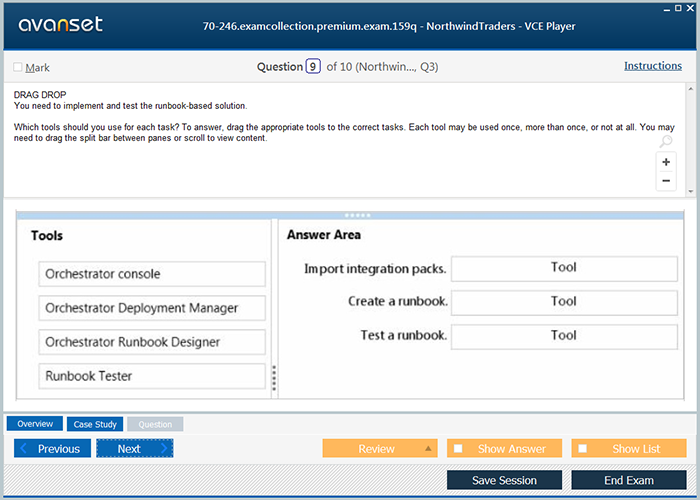The height and width of the screenshot is (500, 700).
Task: Click the End Exam button
Action: click(x=628, y=480)
